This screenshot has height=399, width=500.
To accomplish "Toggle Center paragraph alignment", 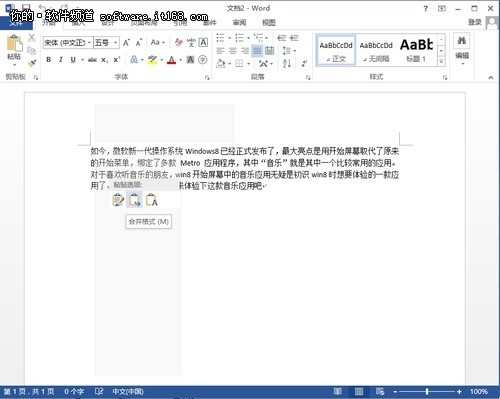I will [232, 51].
